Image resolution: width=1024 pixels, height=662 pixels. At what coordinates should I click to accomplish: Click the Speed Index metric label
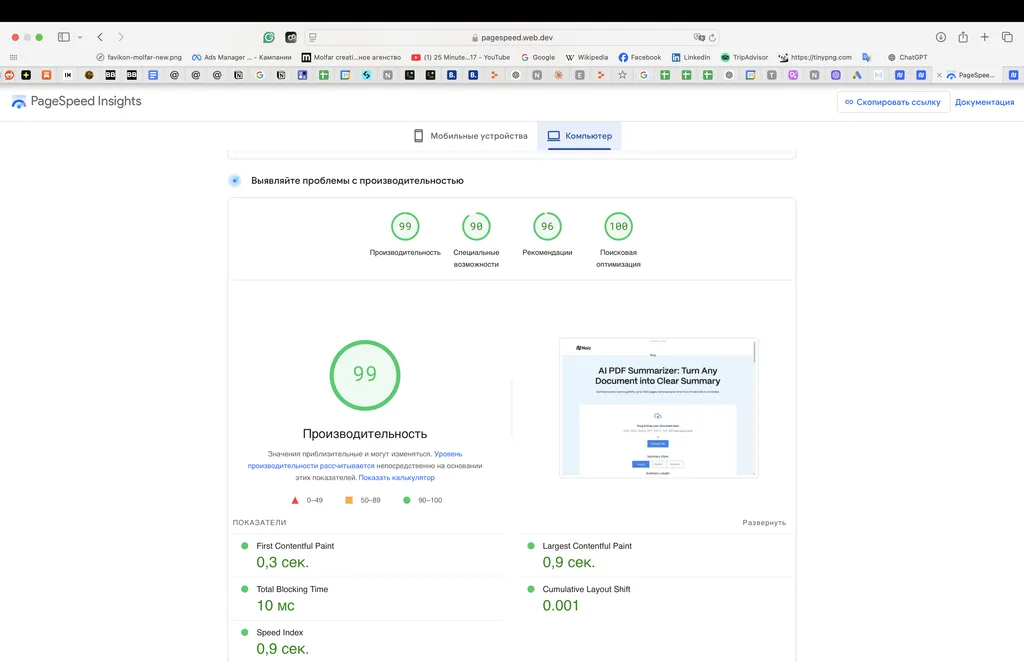(x=280, y=632)
